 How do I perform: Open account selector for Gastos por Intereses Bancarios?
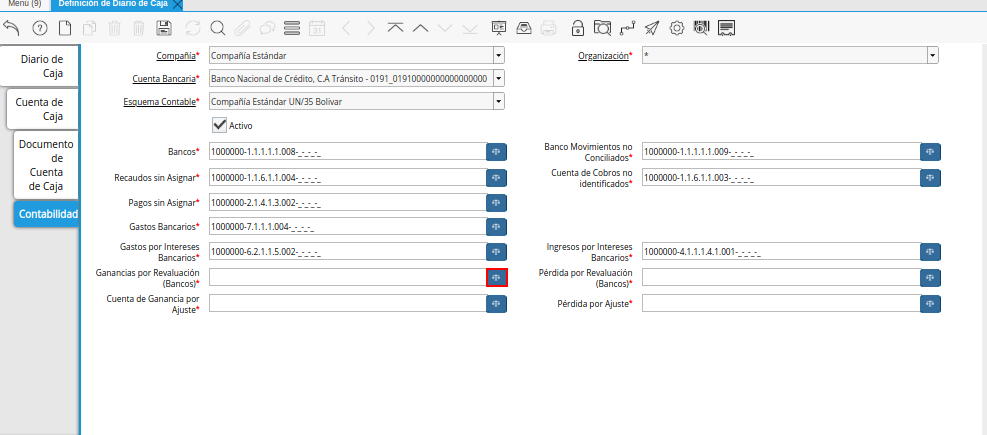pos(496,252)
